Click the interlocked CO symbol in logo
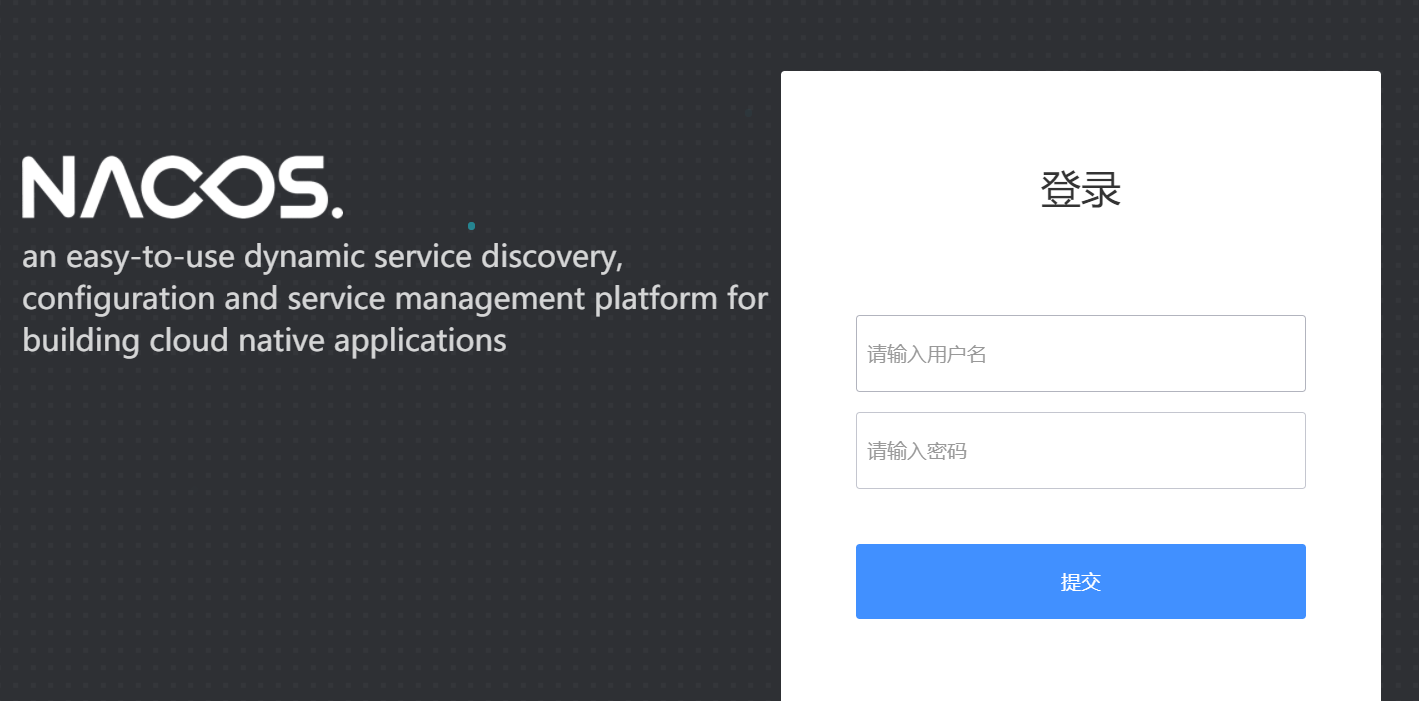The height and width of the screenshot is (701, 1419). (206, 187)
